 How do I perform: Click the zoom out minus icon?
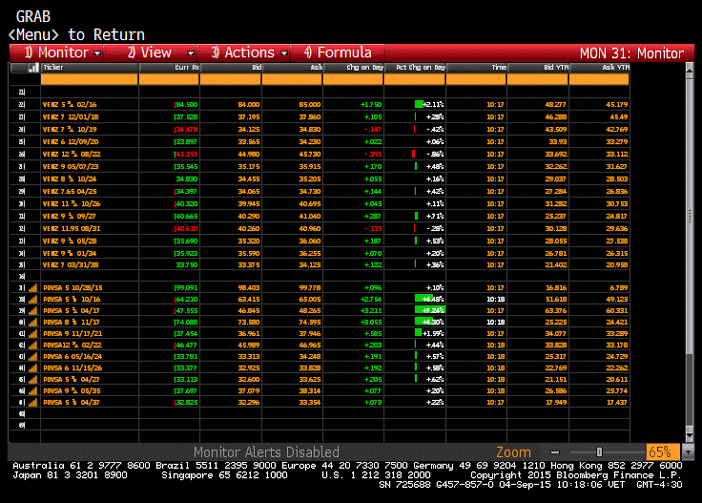(555, 452)
